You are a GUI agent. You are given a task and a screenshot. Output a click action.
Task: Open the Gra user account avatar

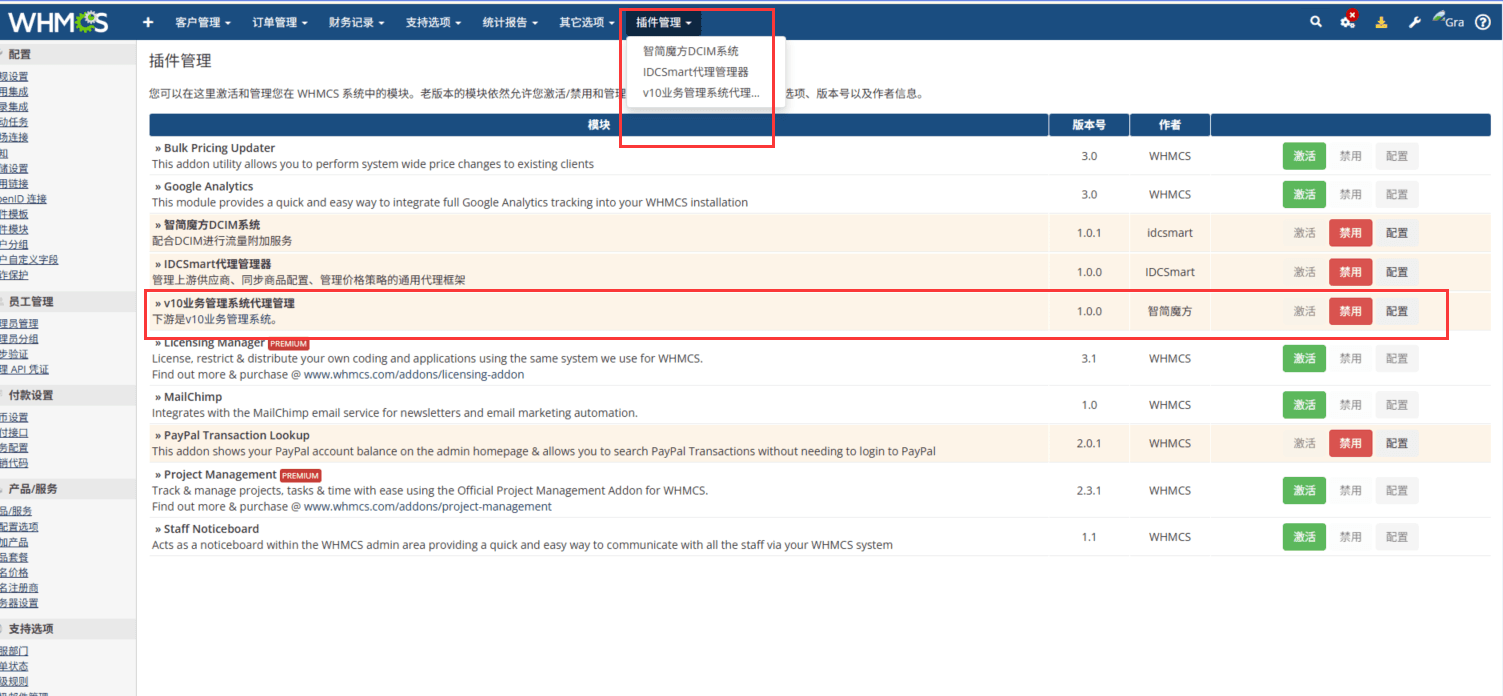pos(1448,21)
